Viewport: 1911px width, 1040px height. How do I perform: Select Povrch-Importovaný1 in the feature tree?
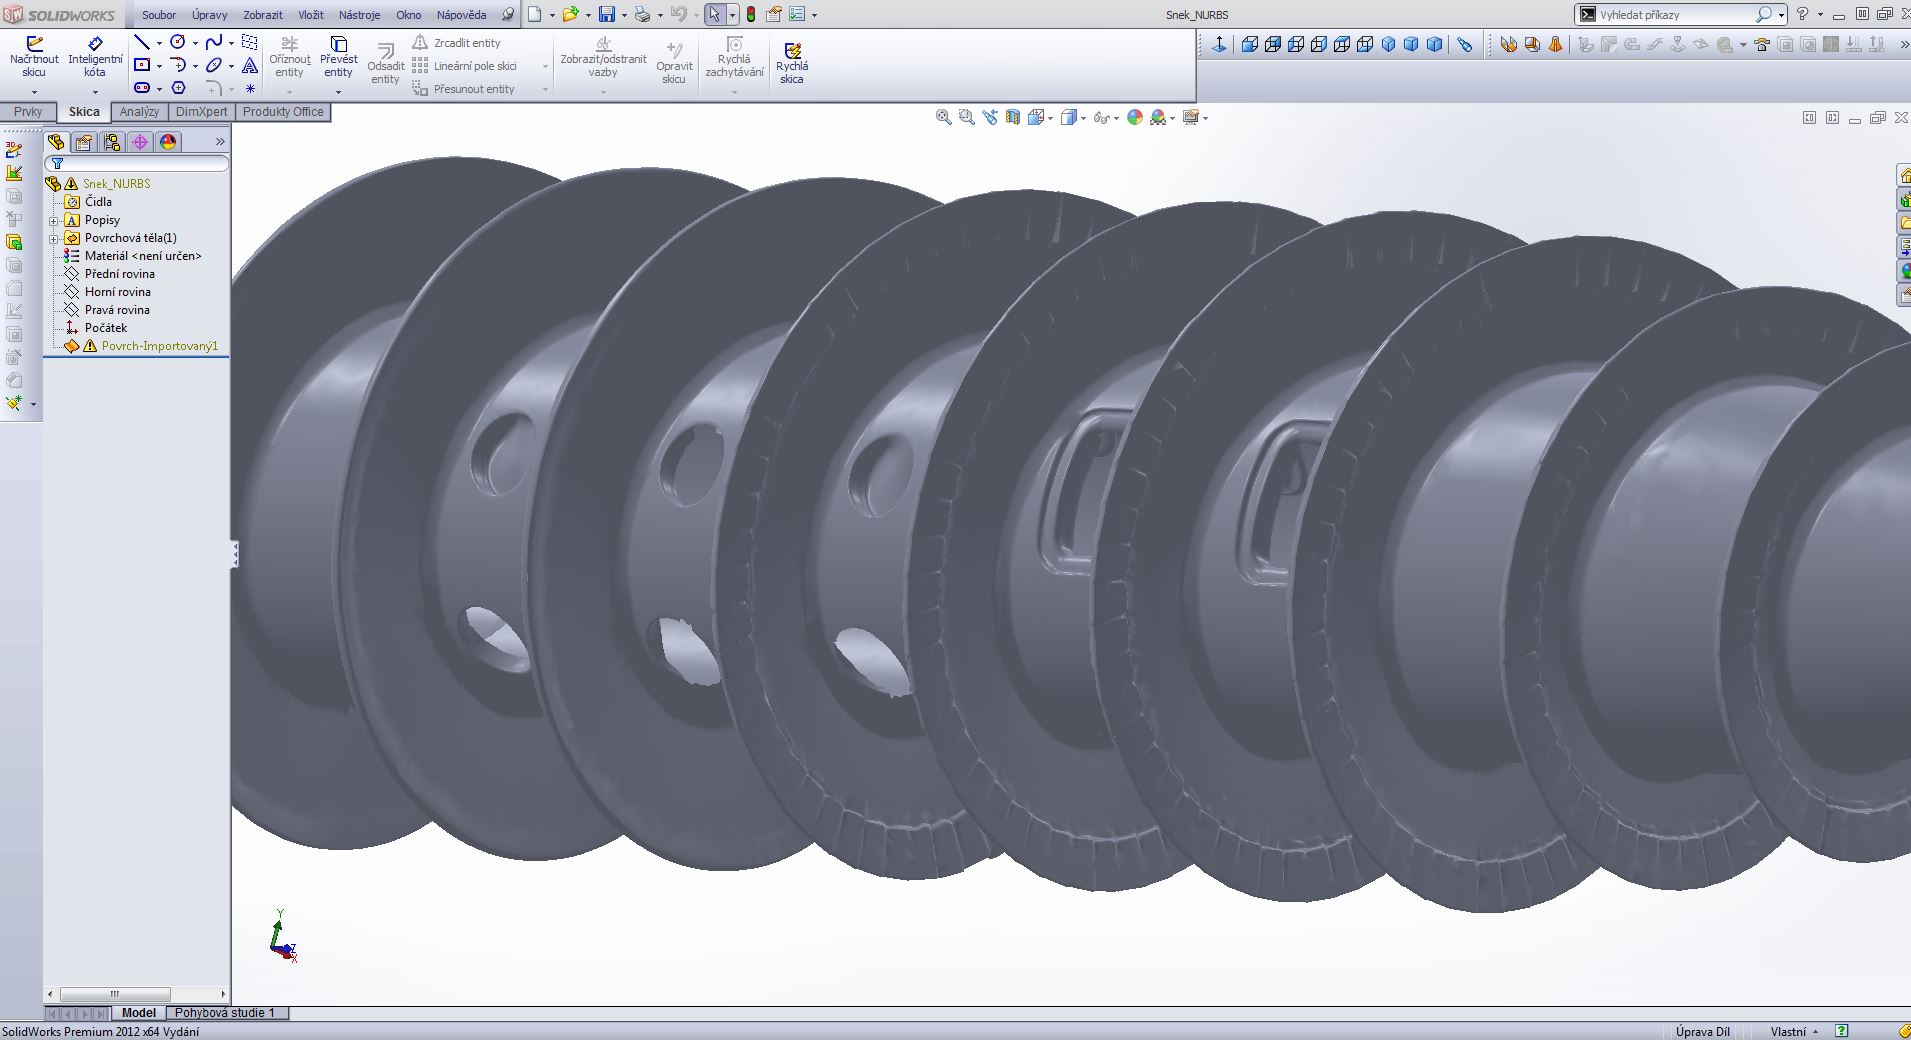click(159, 346)
